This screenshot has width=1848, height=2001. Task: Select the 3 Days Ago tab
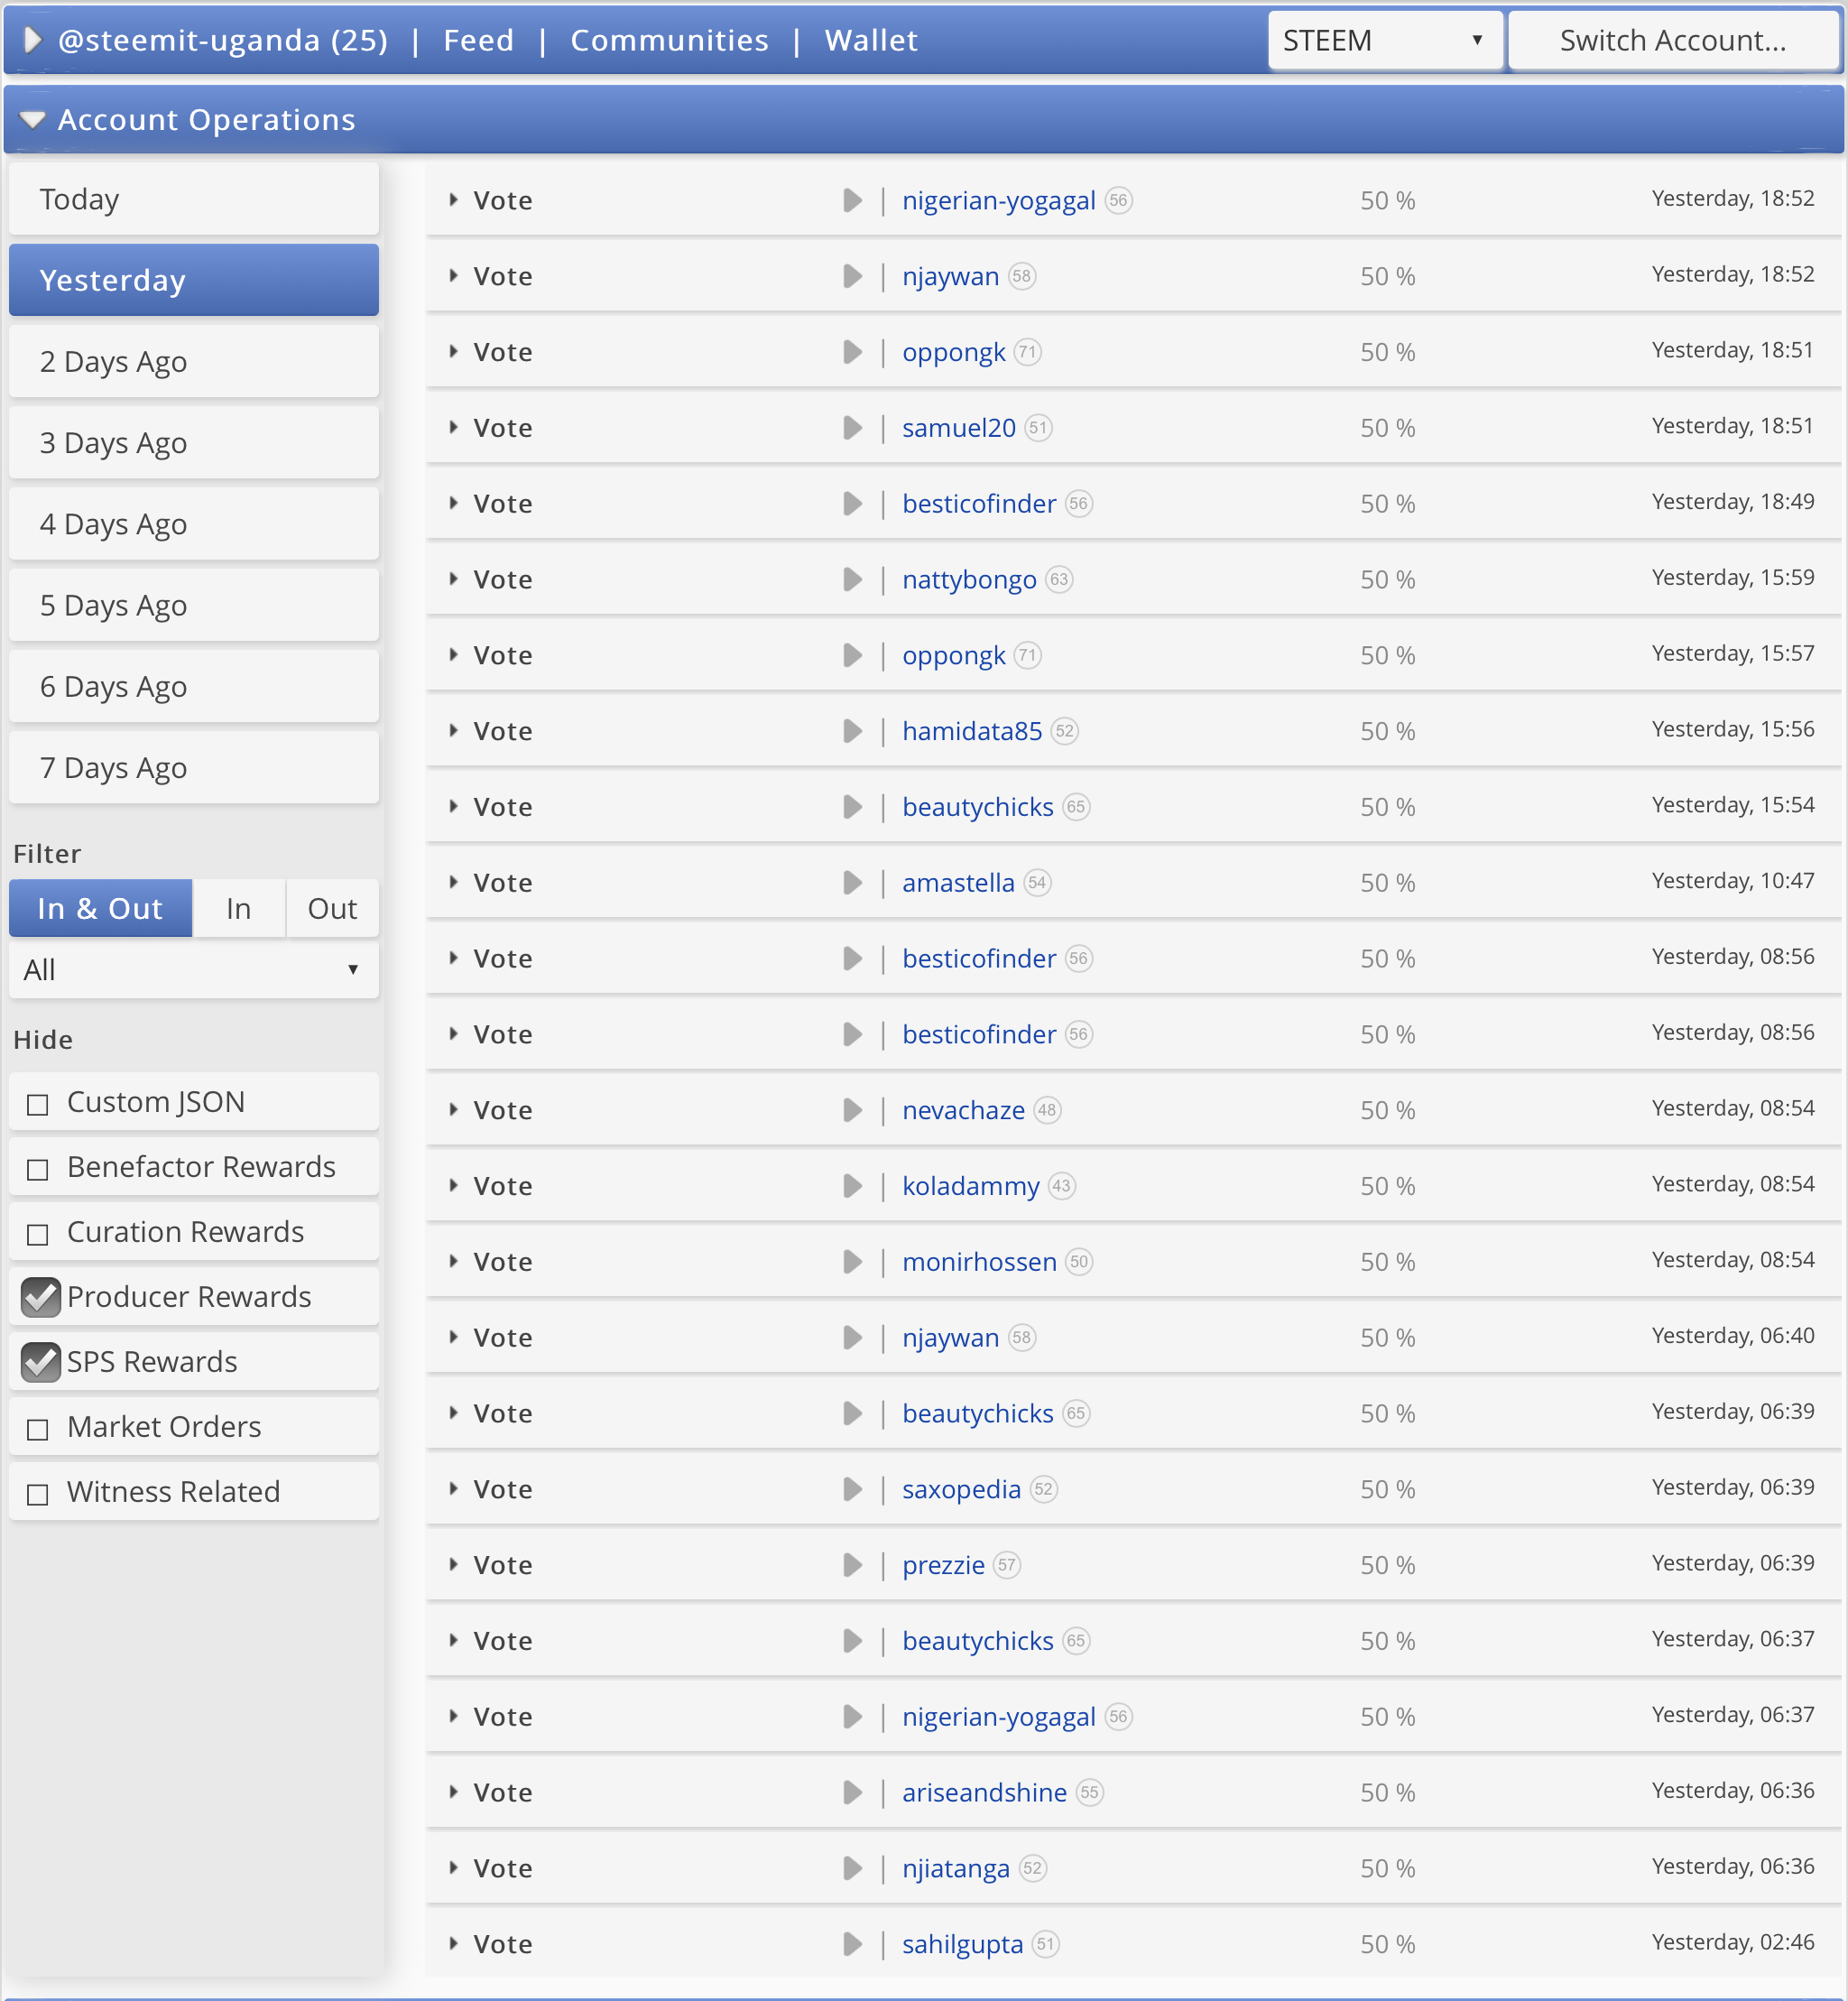pos(193,442)
